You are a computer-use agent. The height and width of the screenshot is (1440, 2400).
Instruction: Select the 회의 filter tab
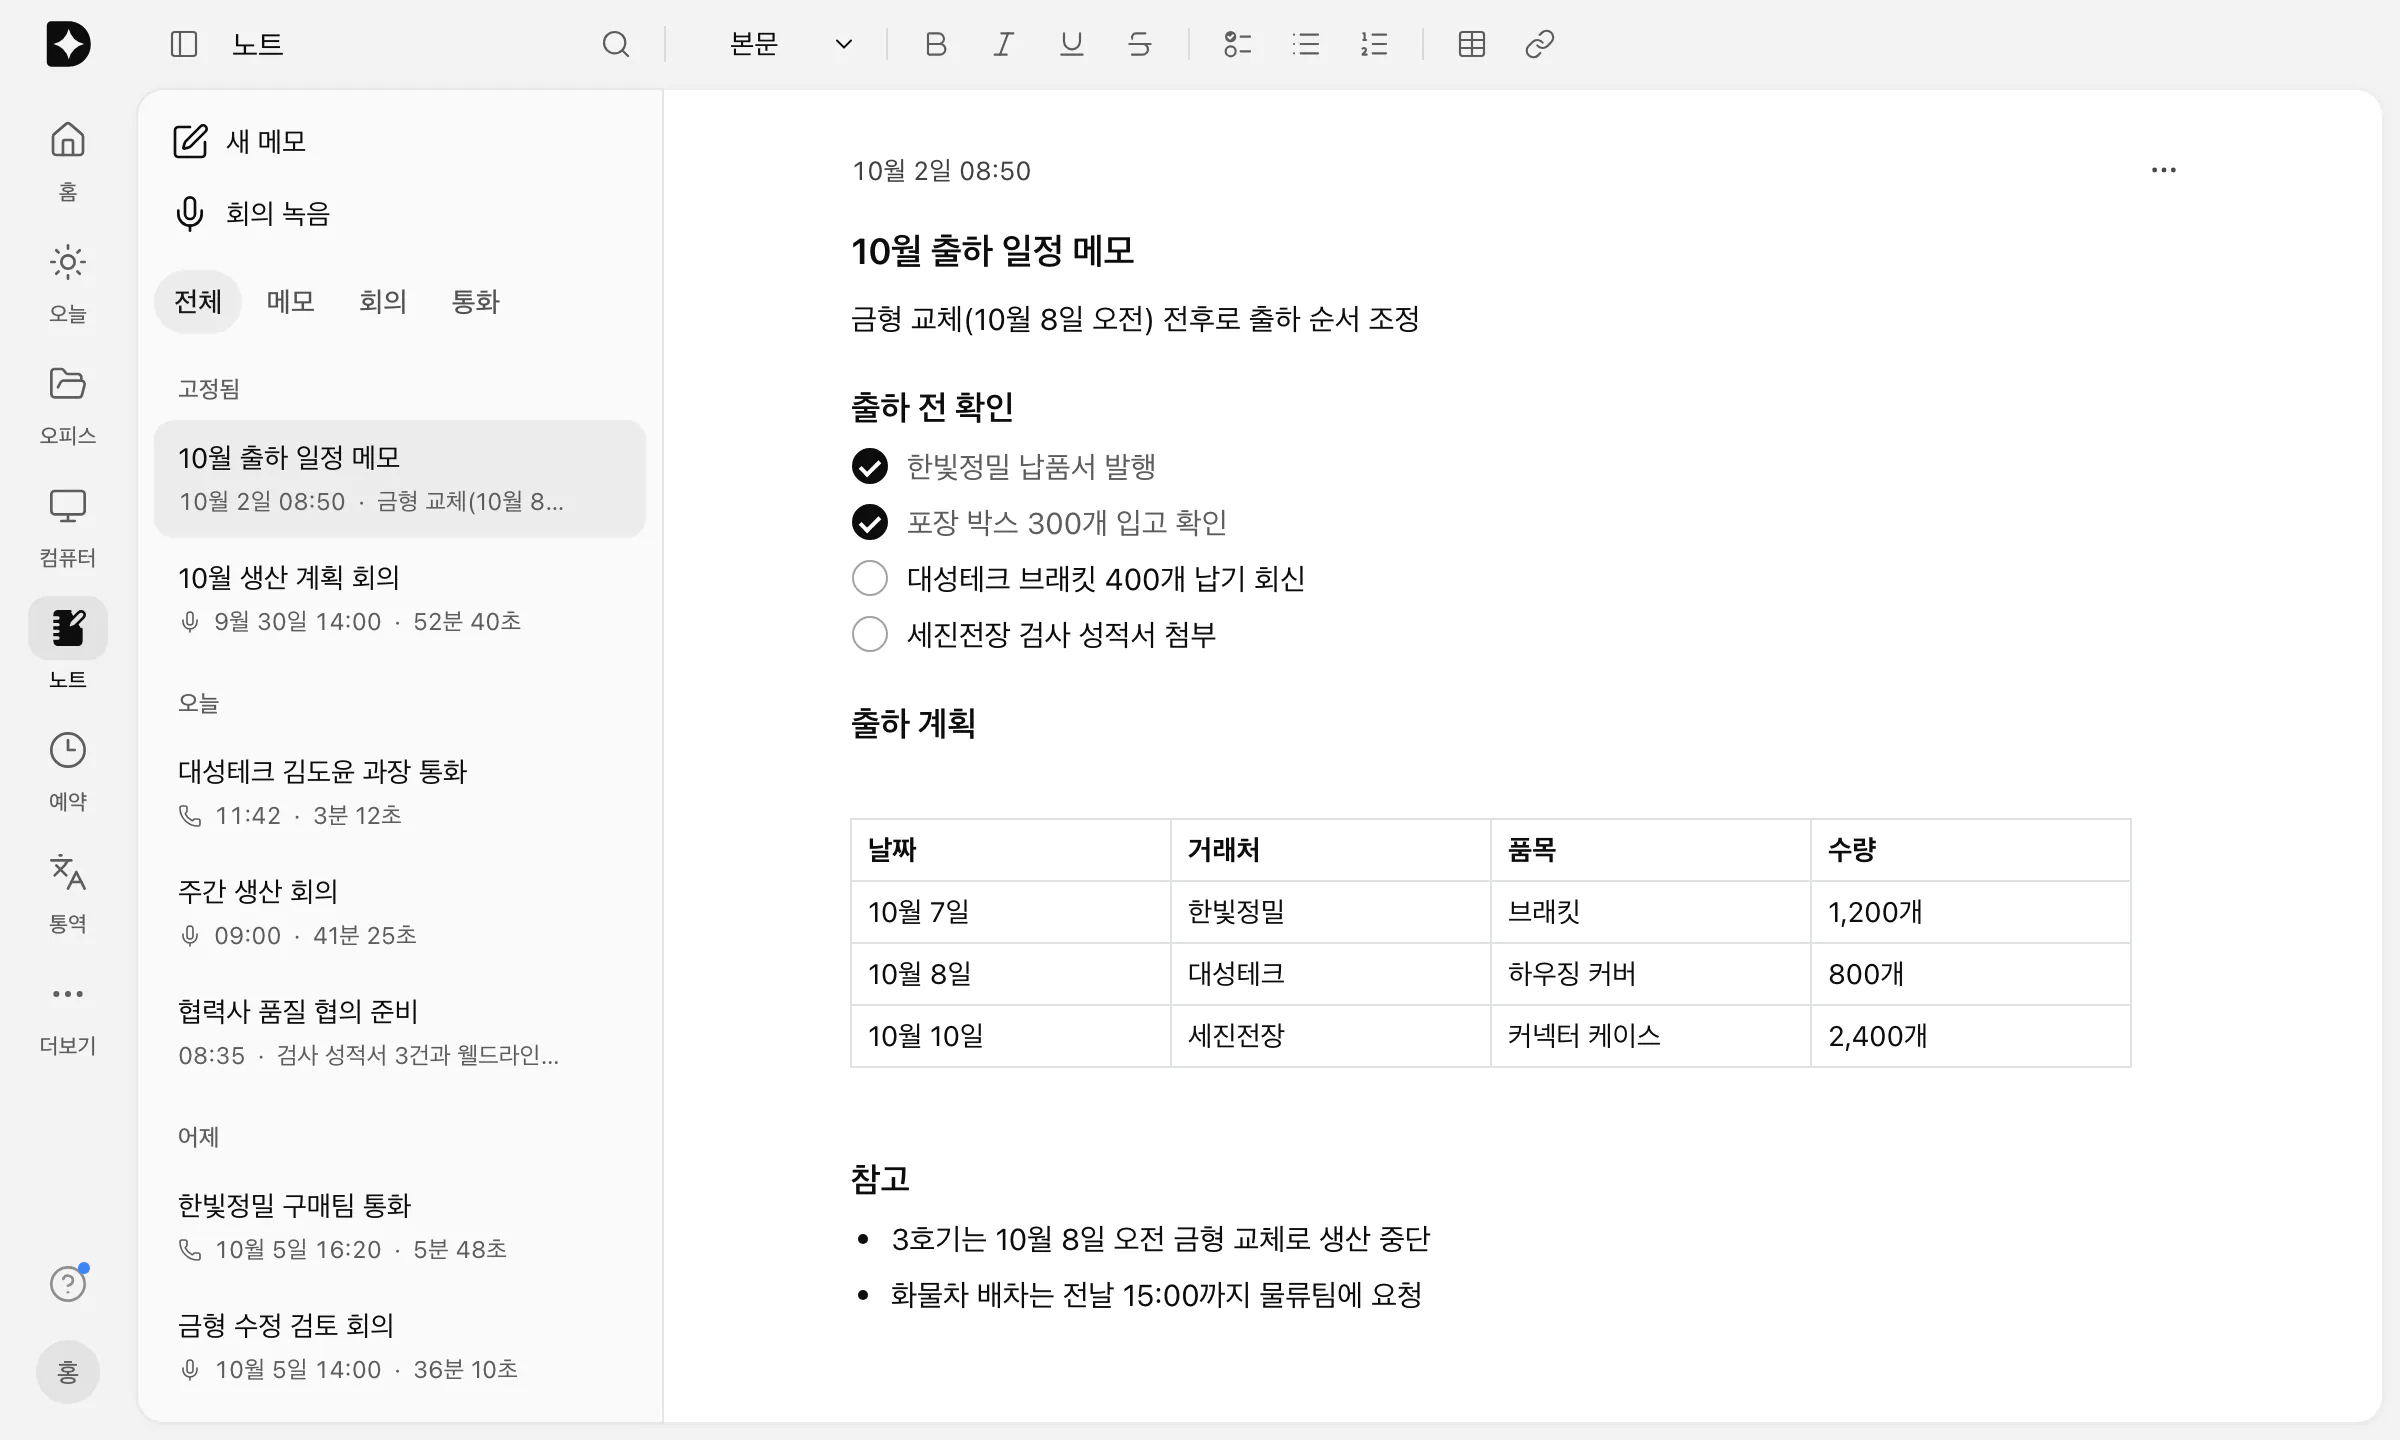tap(383, 302)
